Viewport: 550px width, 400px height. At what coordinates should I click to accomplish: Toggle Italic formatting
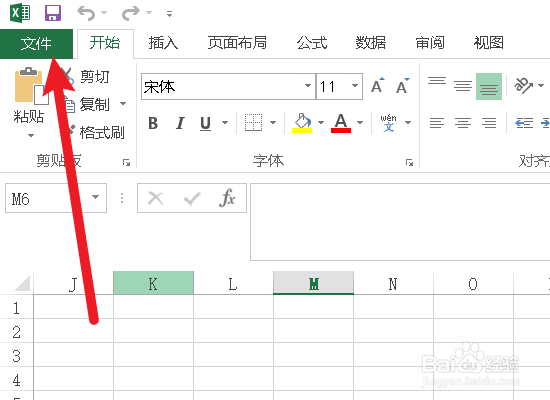click(180, 123)
